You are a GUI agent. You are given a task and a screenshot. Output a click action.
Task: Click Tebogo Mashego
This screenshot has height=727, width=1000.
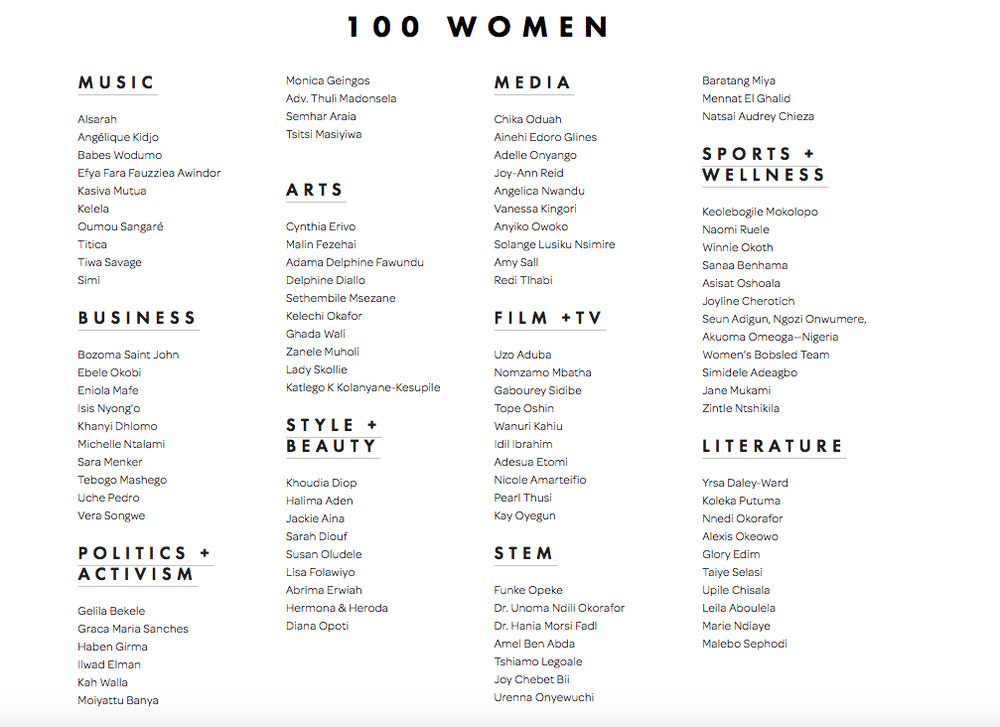pyautogui.click(x=122, y=480)
